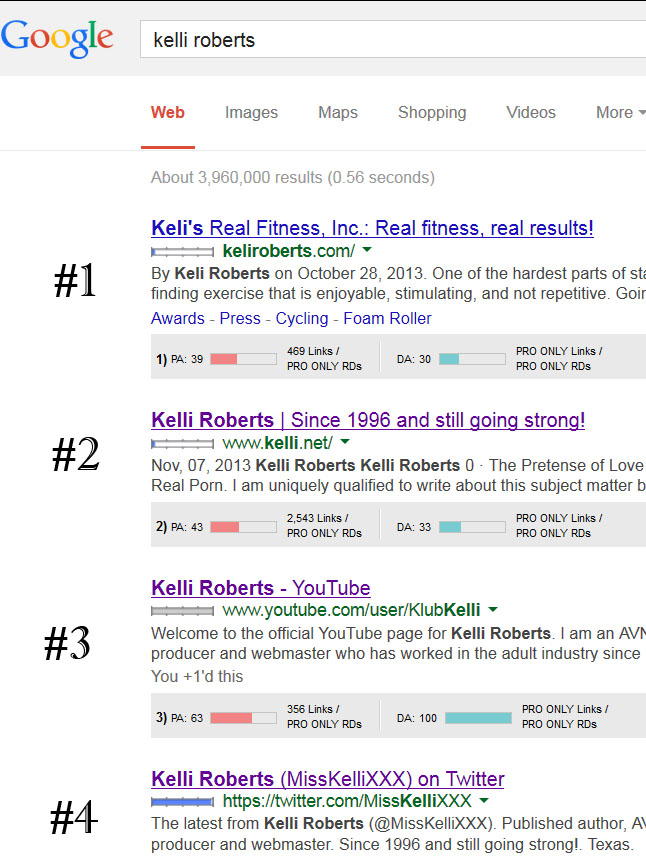This screenshot has width=646, height=859.
Task: Expand the arrow next to youtube.com/user/KlubKelli
Action: pos(493,609)
